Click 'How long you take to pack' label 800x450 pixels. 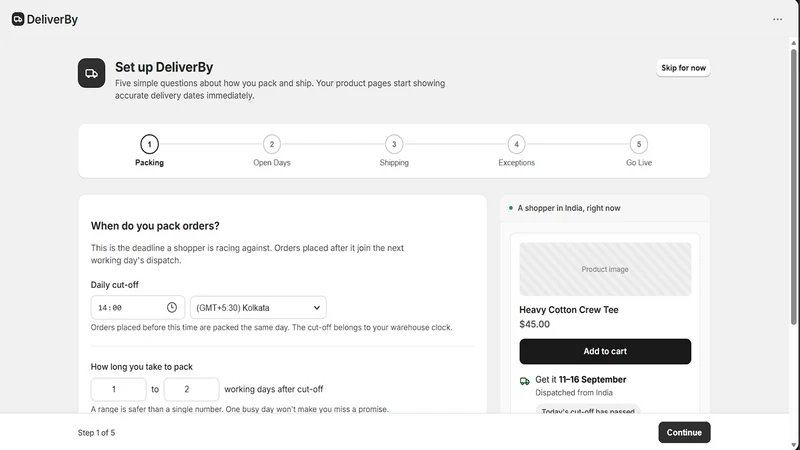coord(142,367)
